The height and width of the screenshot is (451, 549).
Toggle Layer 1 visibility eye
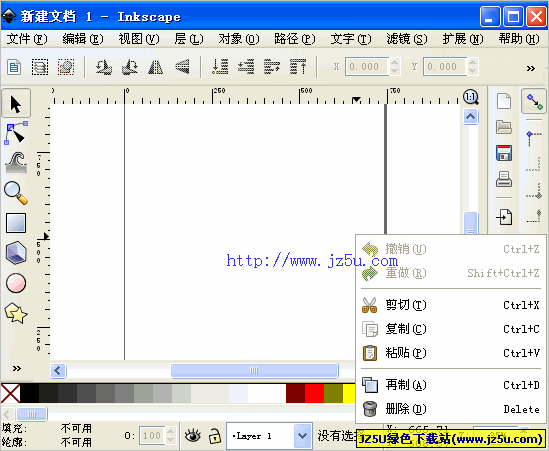point(193,436)
